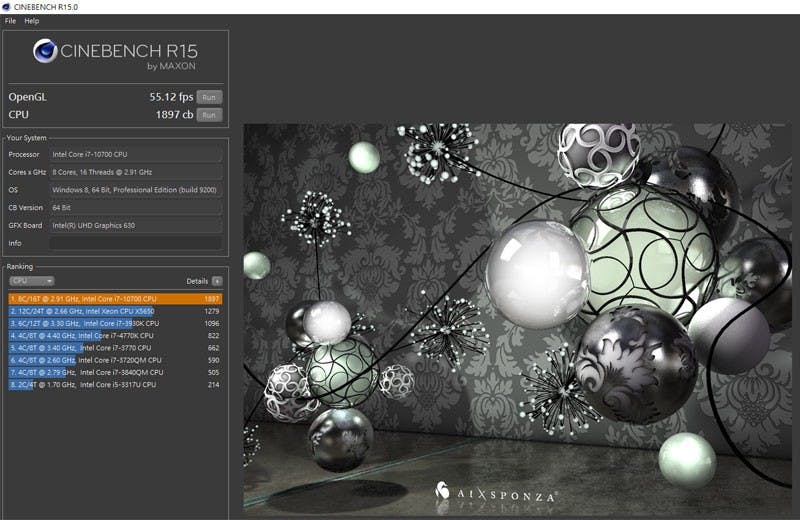Click the Cinebench title bar app icon

pos(6,7)
